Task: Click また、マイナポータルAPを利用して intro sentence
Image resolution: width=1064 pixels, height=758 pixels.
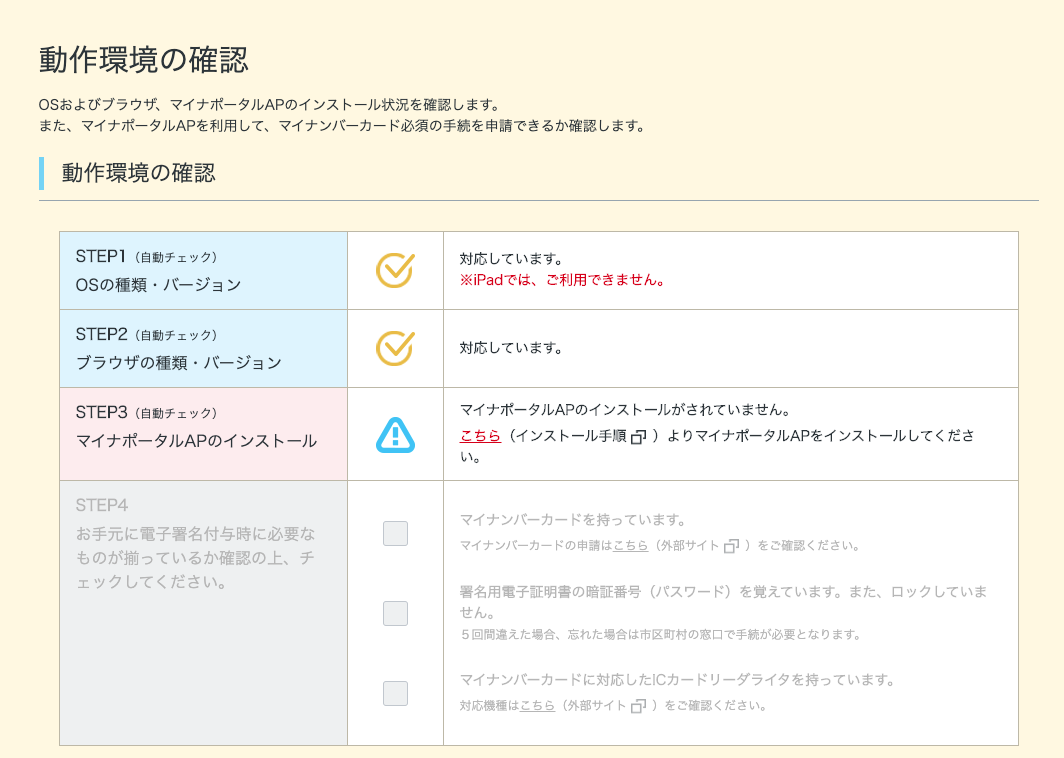Action: [342, 126]
